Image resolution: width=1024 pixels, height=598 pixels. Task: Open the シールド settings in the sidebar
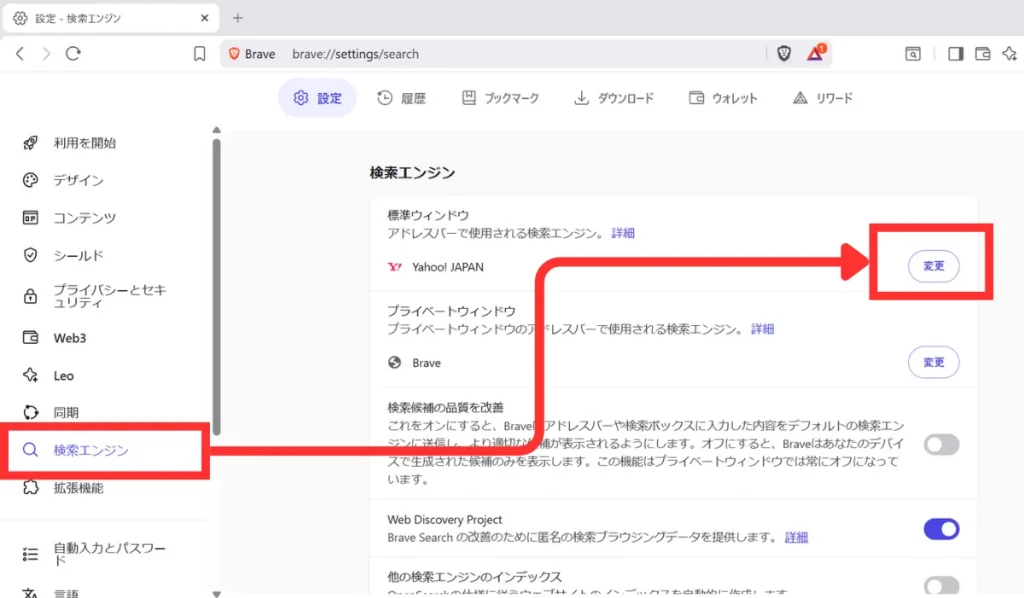(x=80, y=254)
